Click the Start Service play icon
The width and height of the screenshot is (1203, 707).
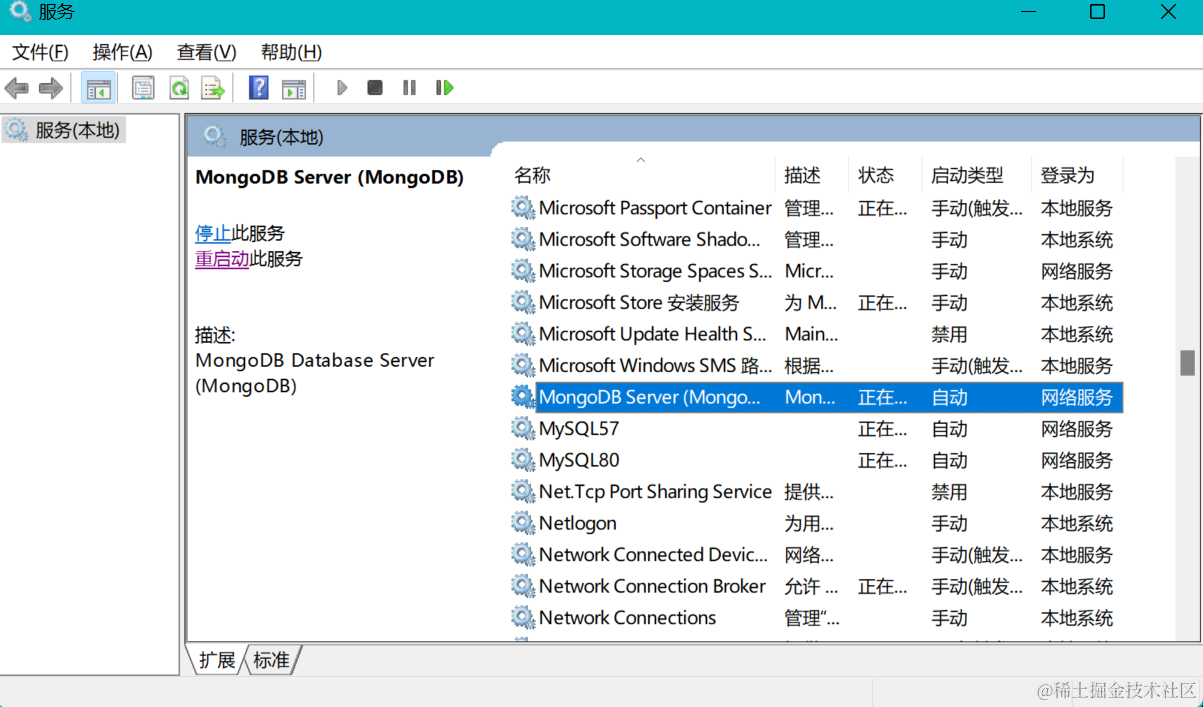tap(342, 88)
